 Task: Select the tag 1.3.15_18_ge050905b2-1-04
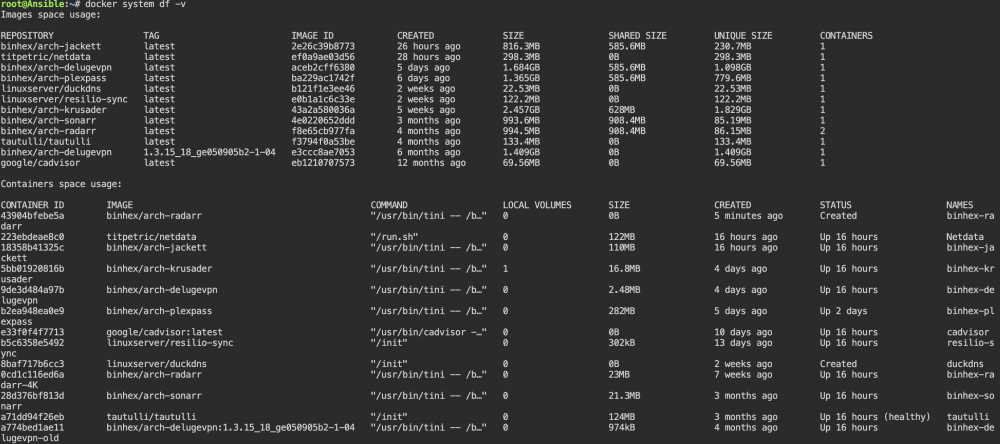point(209,152)
